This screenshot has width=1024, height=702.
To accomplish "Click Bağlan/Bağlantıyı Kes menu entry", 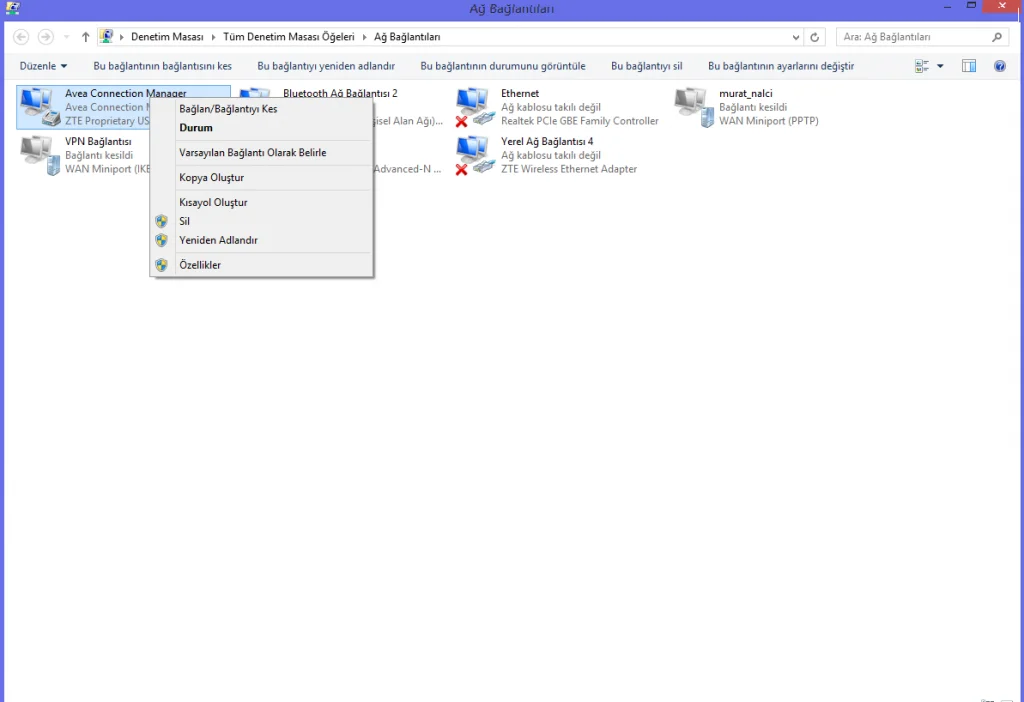I will pos(228,109).
